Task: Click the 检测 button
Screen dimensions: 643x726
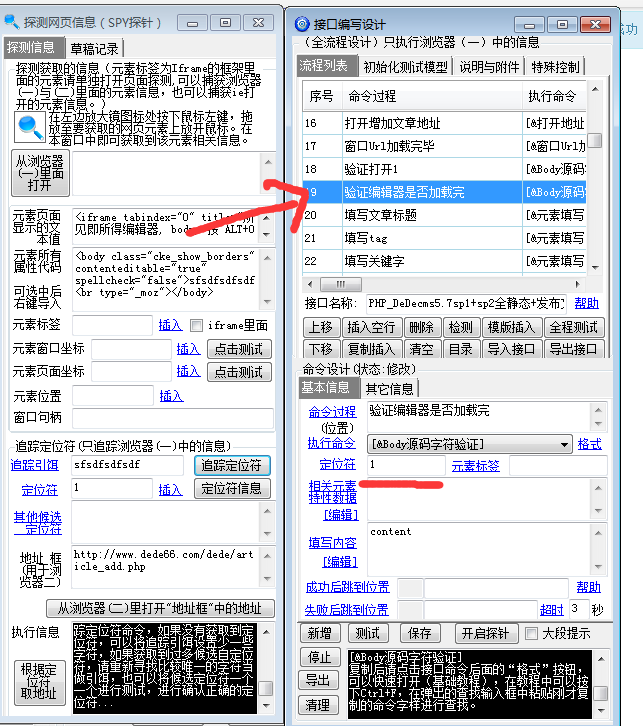Action: point(461,327)
